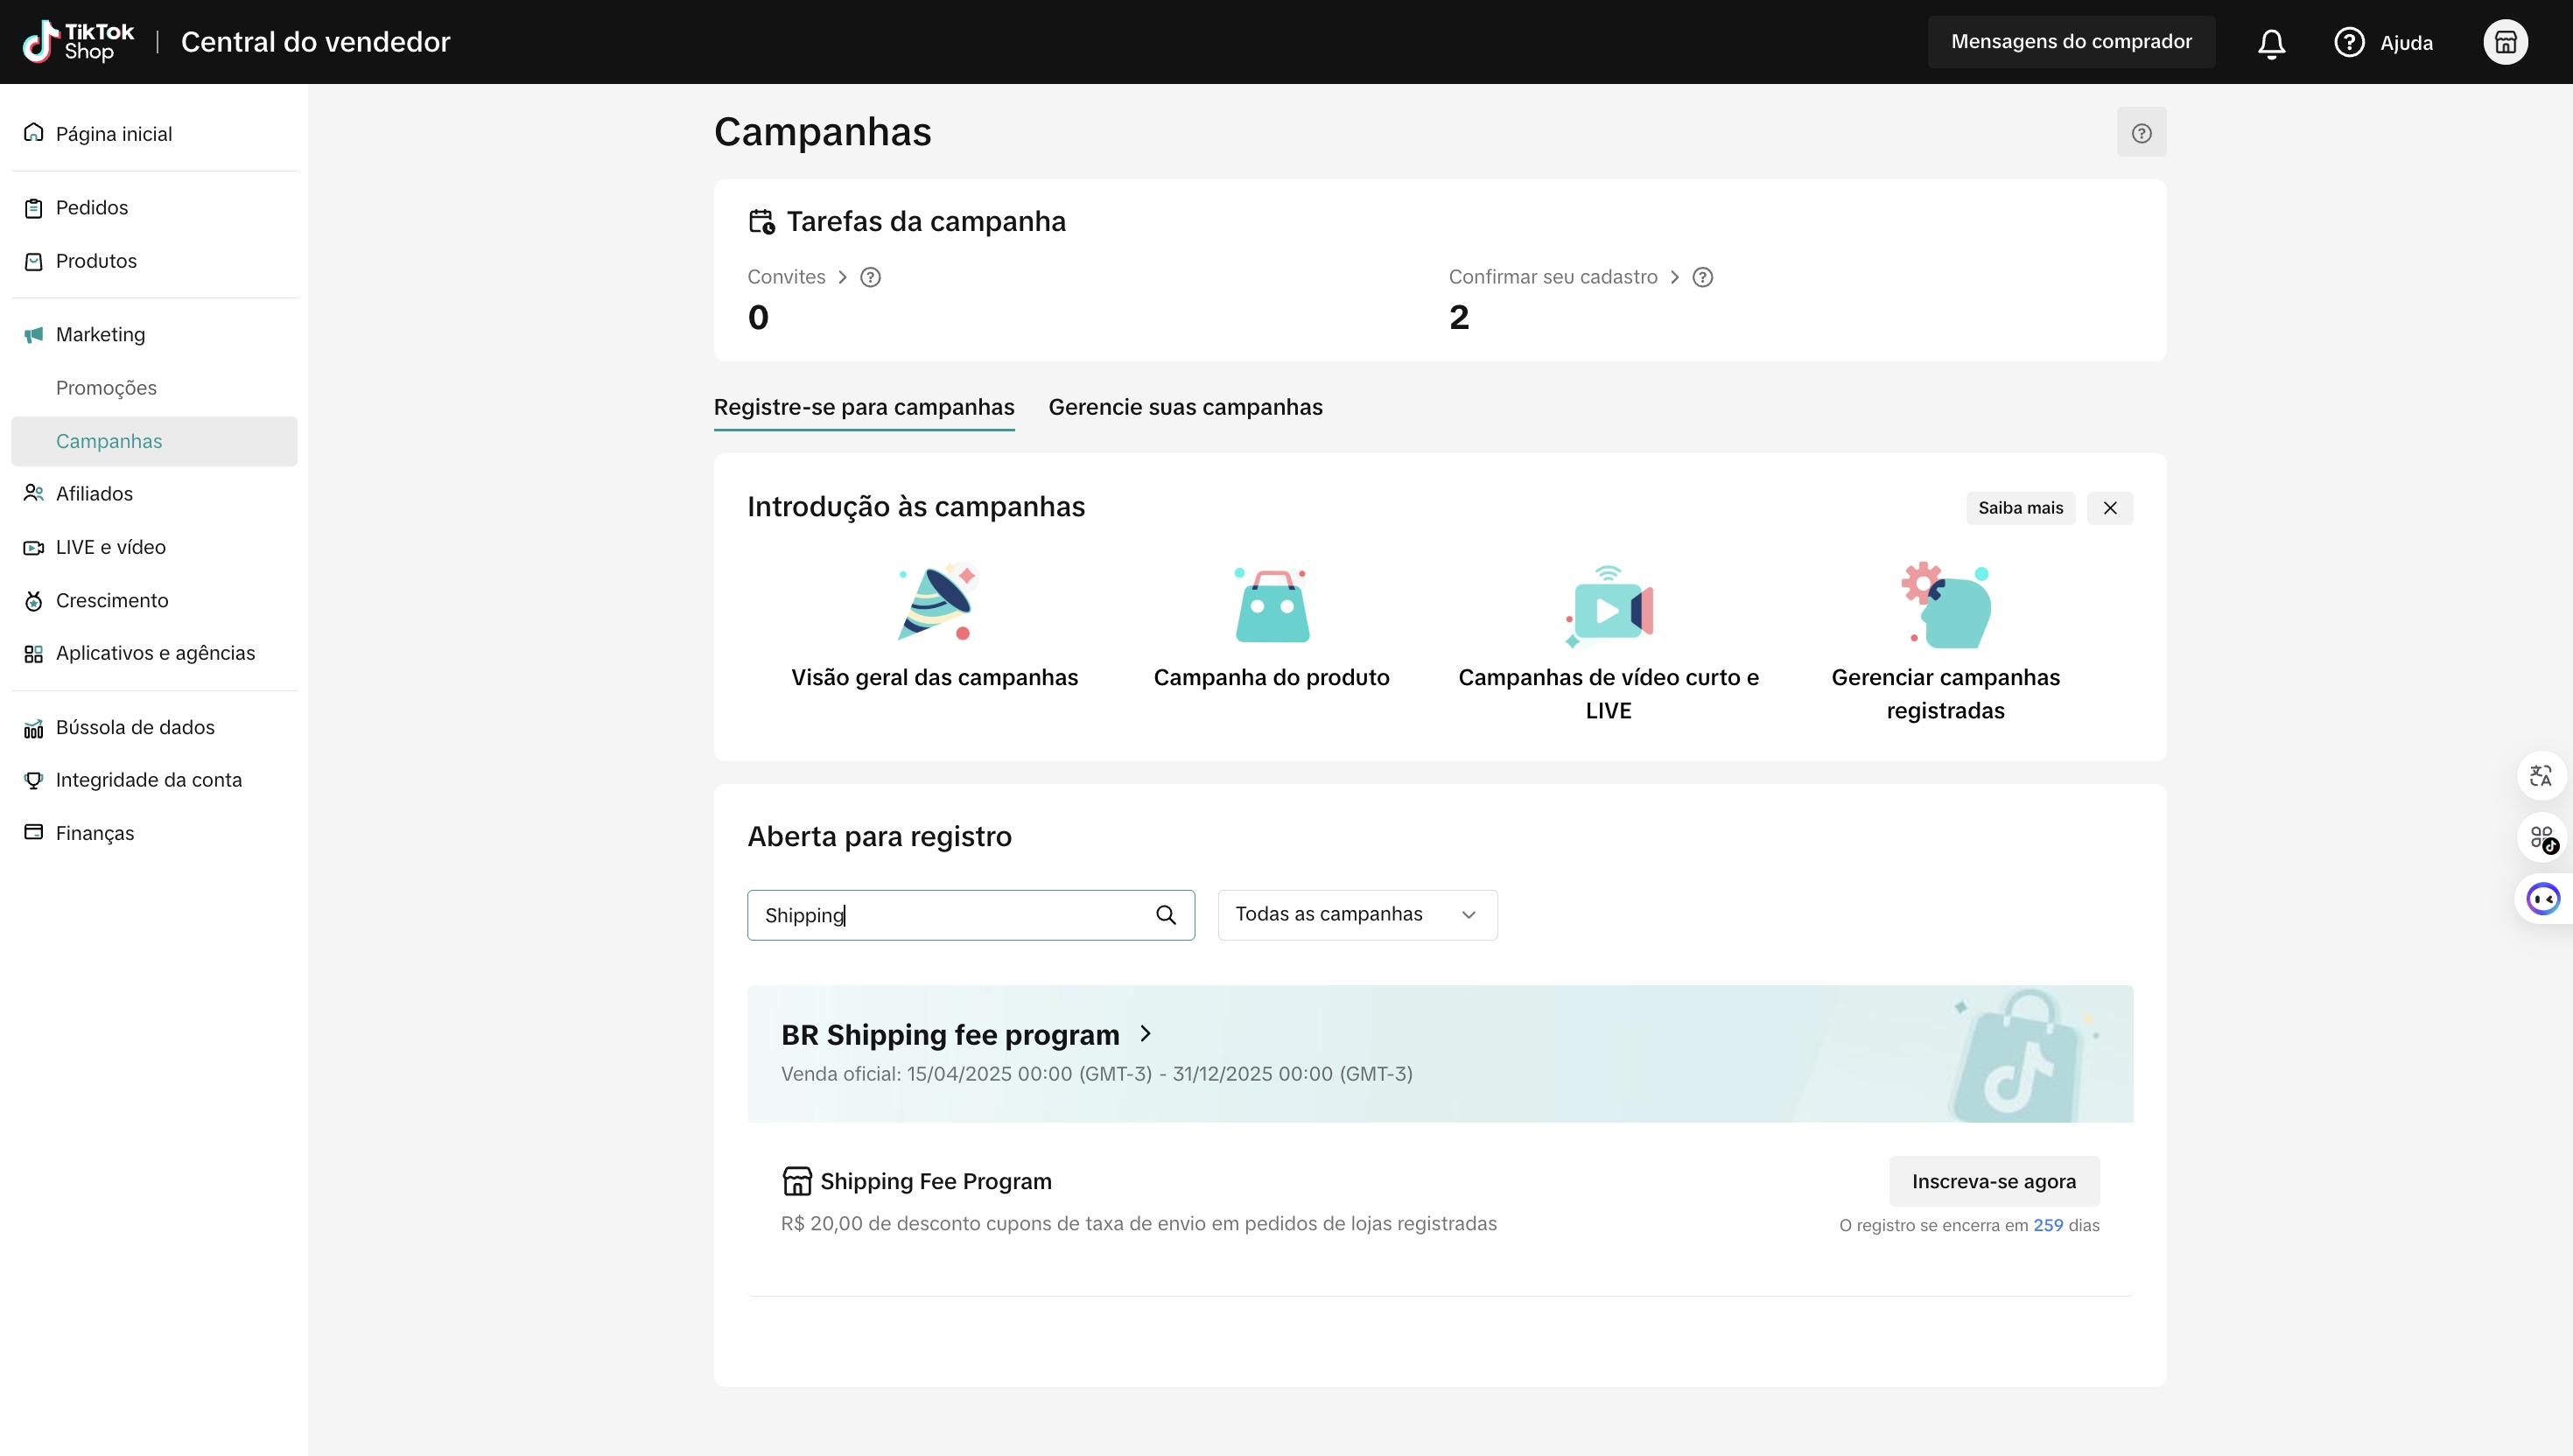Viewport: 2573px width, 1456px height.
Task: Click Saiba mais button
Action: click(x=2020, y=508)
